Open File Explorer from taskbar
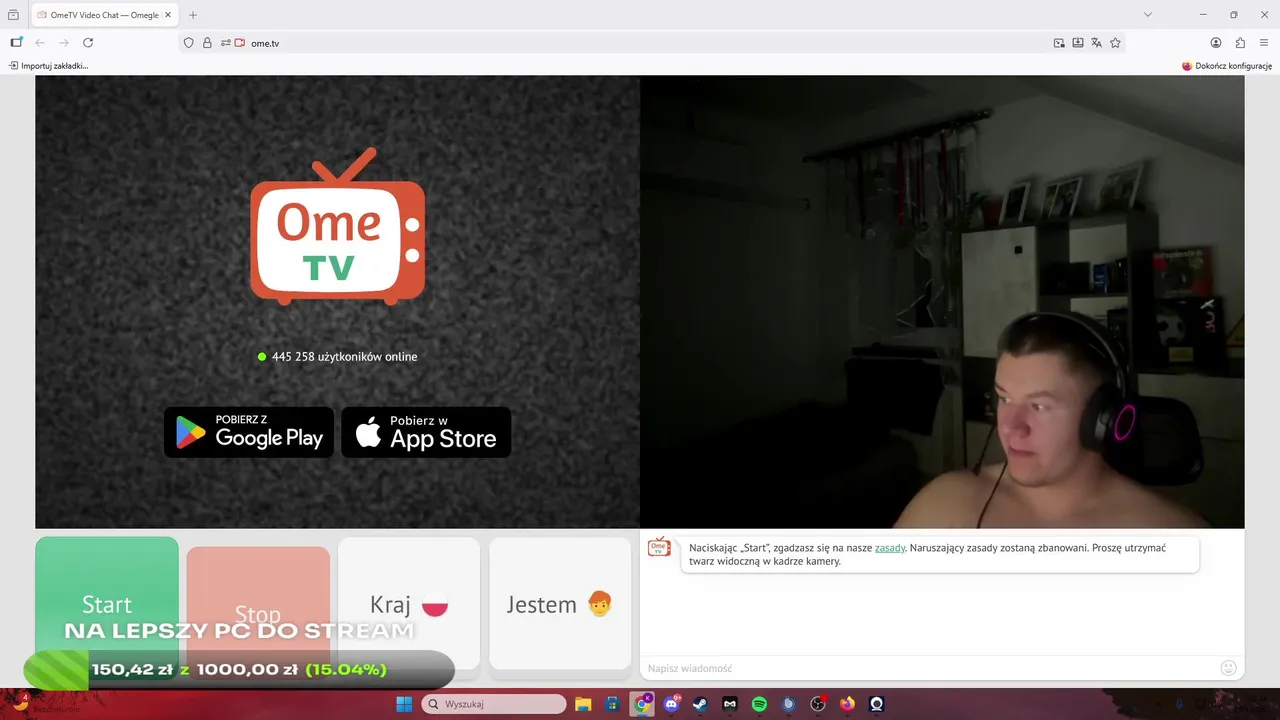The image size is (1280, 720). coord(583,704)
